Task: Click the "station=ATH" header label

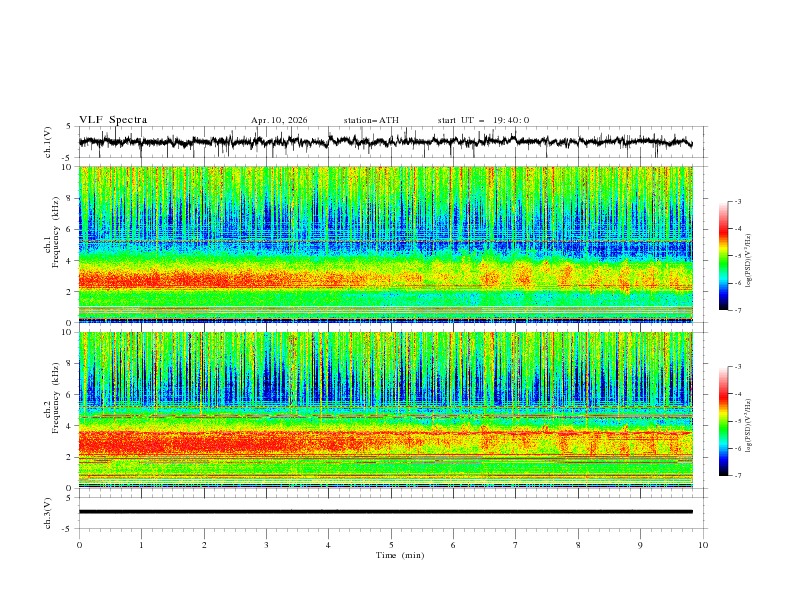Action: coord(371,120)
